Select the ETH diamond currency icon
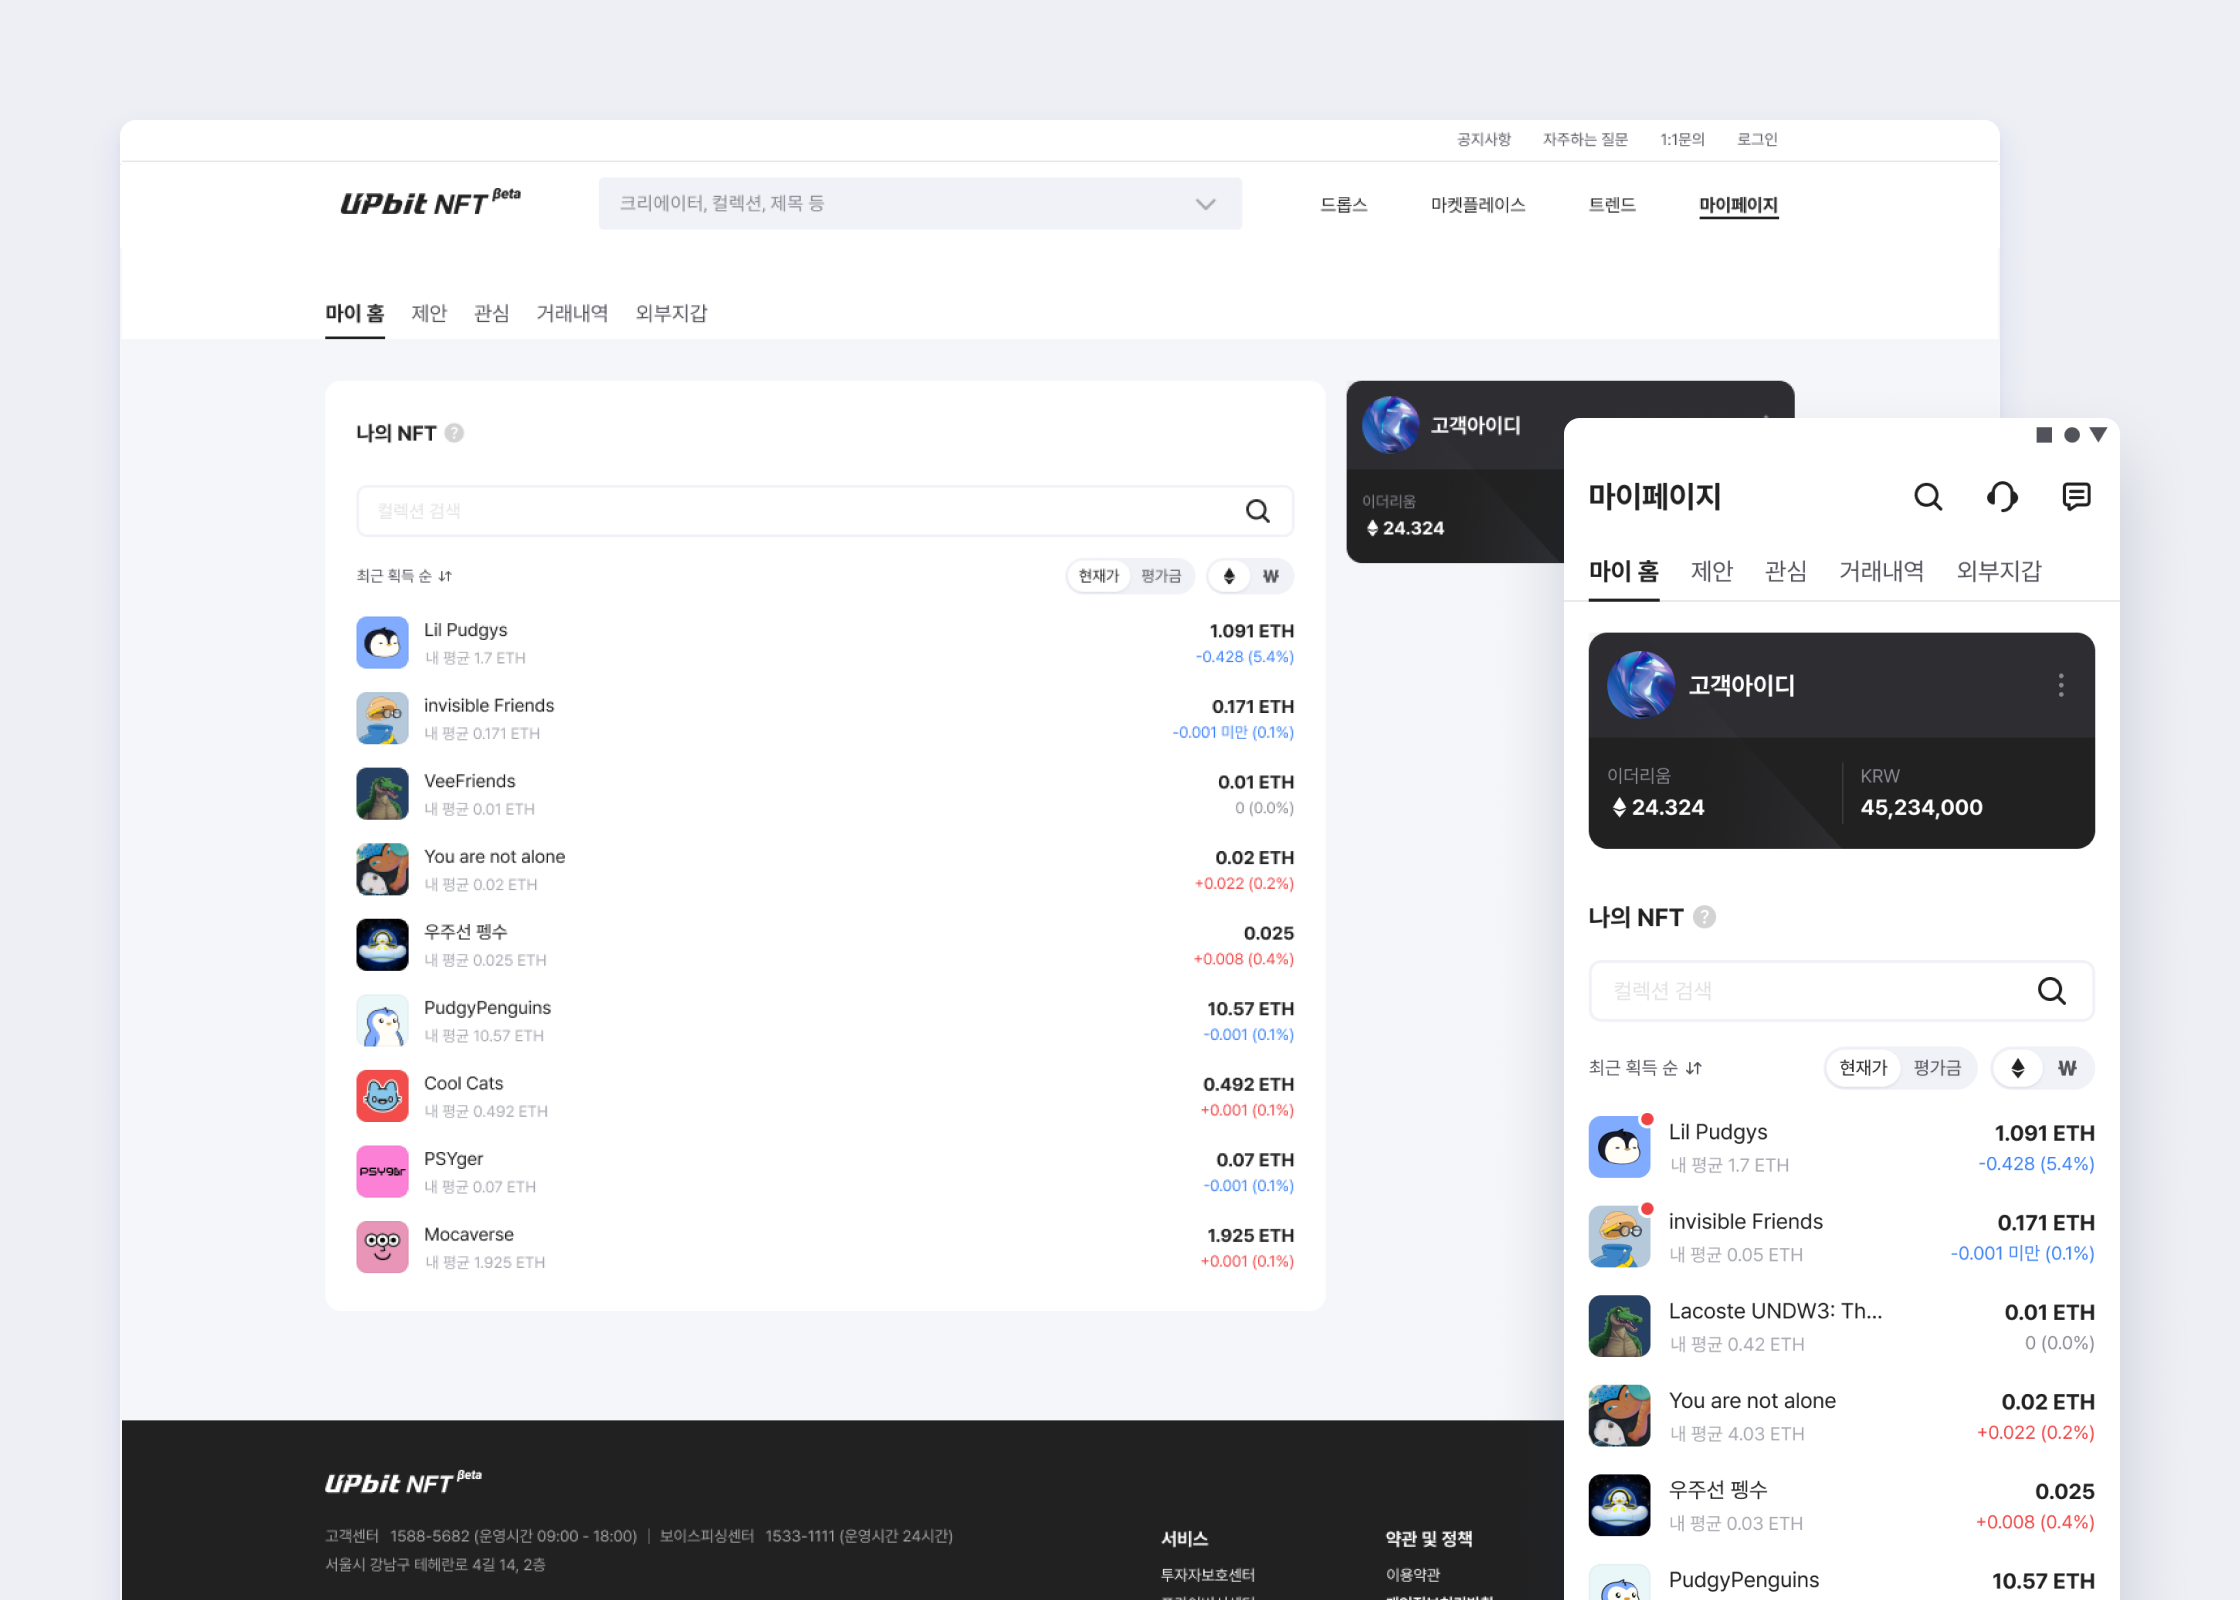Screen dimensions: 2240x1600 [x=1228, y=576]
